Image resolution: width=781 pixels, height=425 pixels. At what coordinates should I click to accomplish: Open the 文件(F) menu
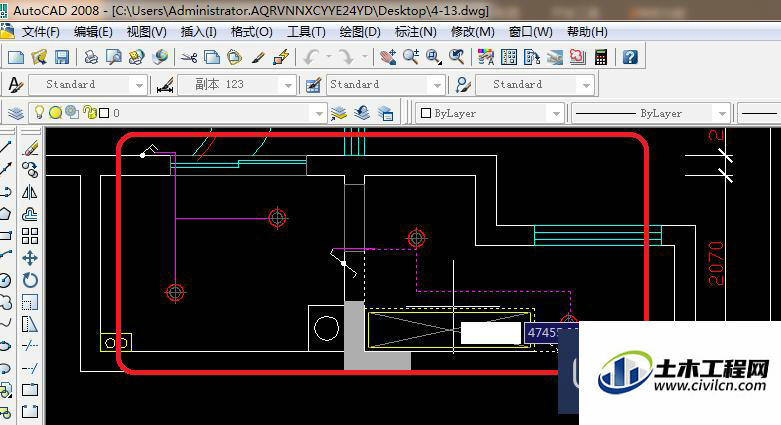pyautogui.click(x=40, y=32)
